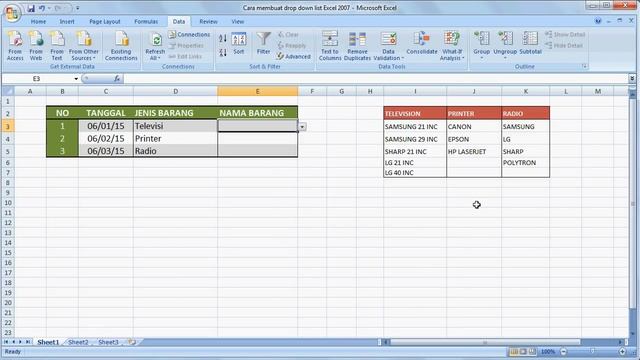Click the zoom slider handle
Screen dimensions: 640x360
click(593, 351)
